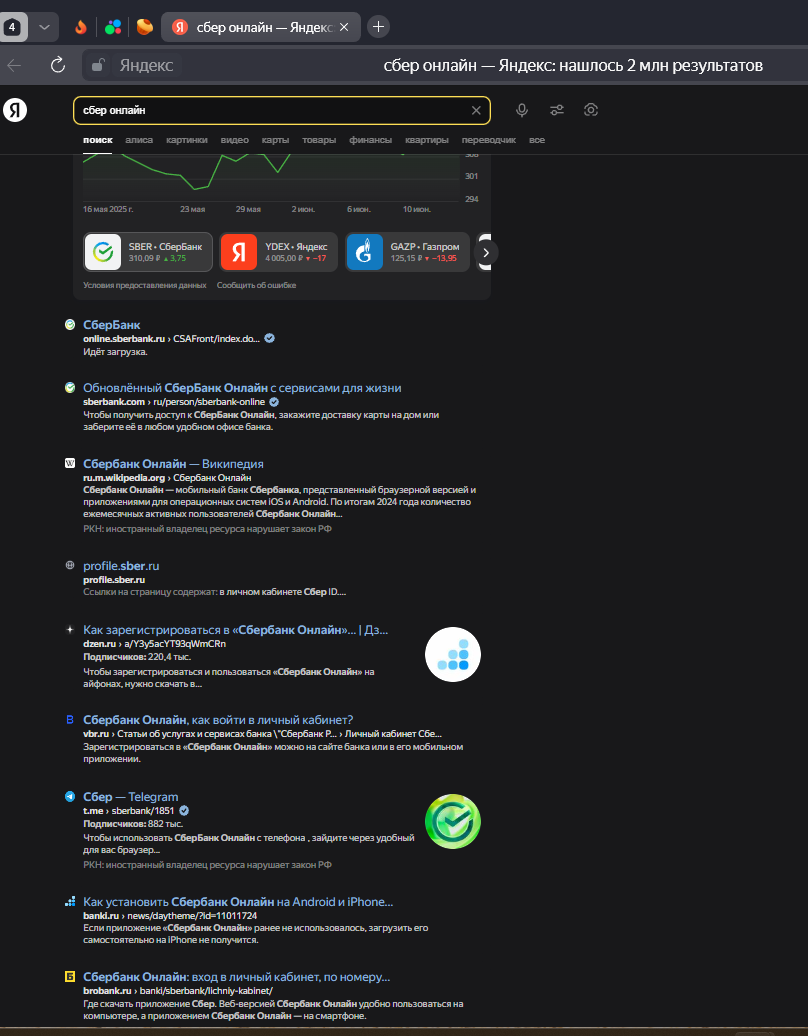Click the brobank.ru favicon icon
Screen dimensions: 808x1036
pos(70,977)
